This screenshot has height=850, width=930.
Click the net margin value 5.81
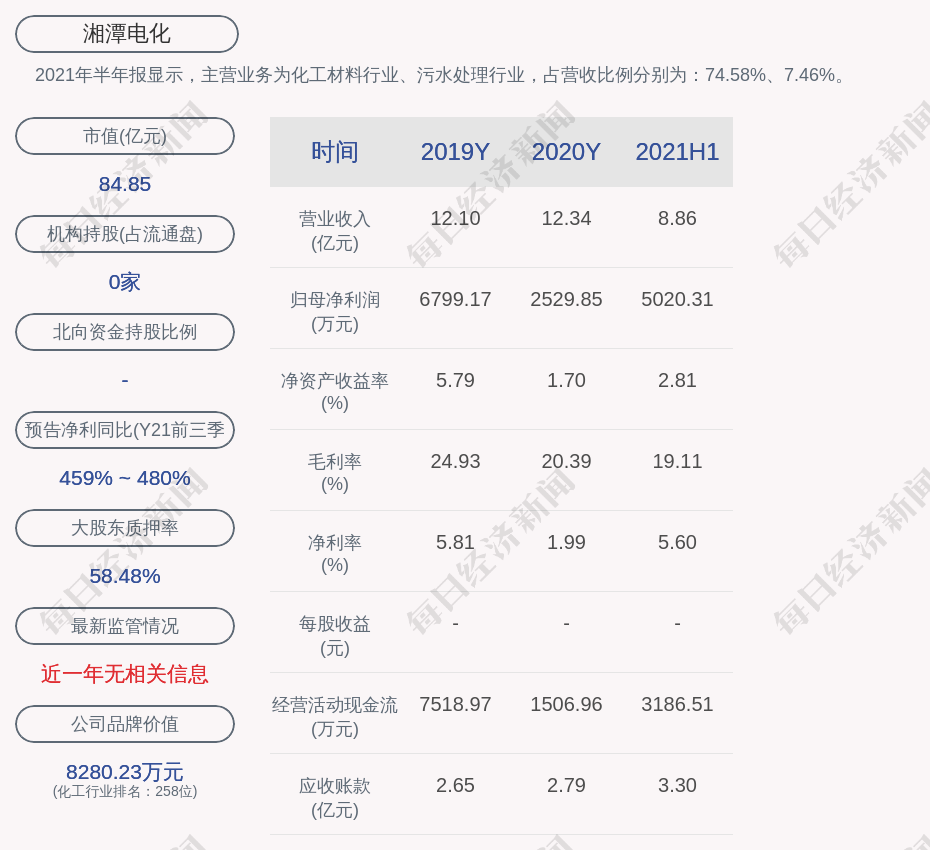pyautogui.click(x=456, y=542)
